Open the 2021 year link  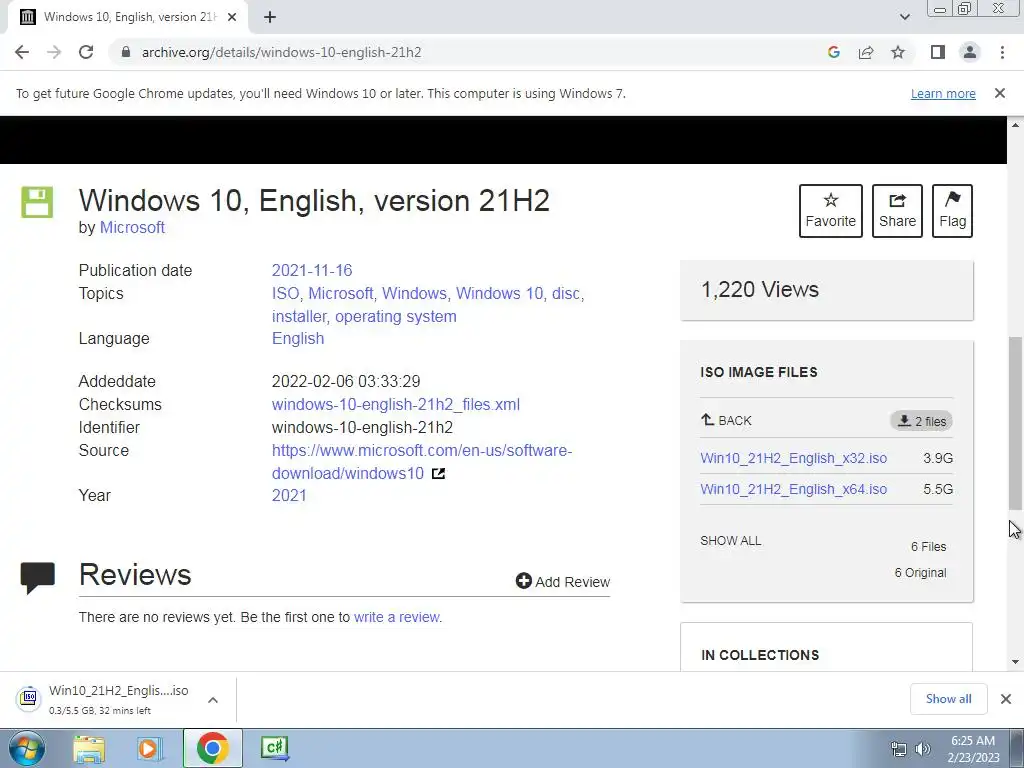tap(289, 495)
